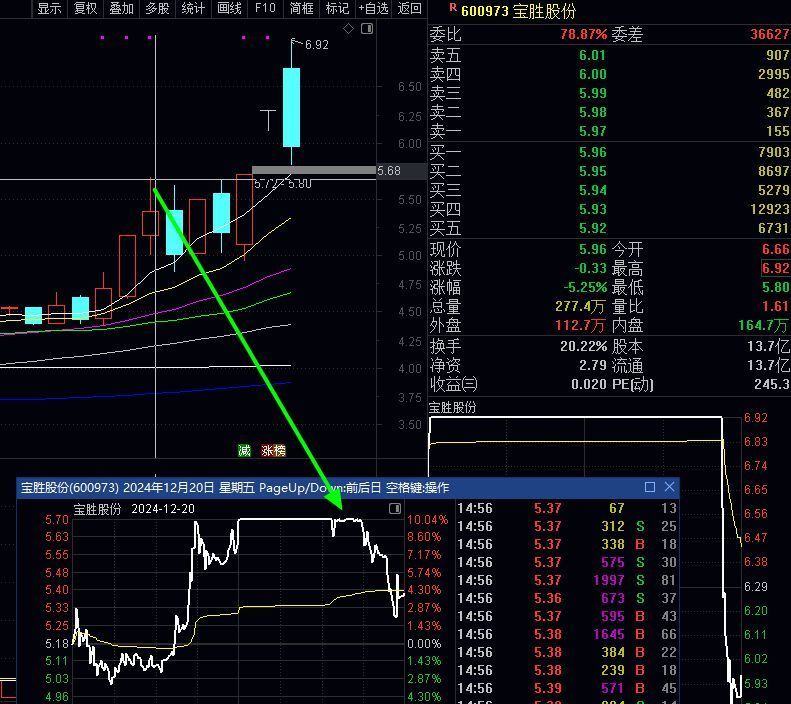Viewport: 791px width, 704px height.
Task: Open the 显示 toolbar menu
Action: point(49,8)
